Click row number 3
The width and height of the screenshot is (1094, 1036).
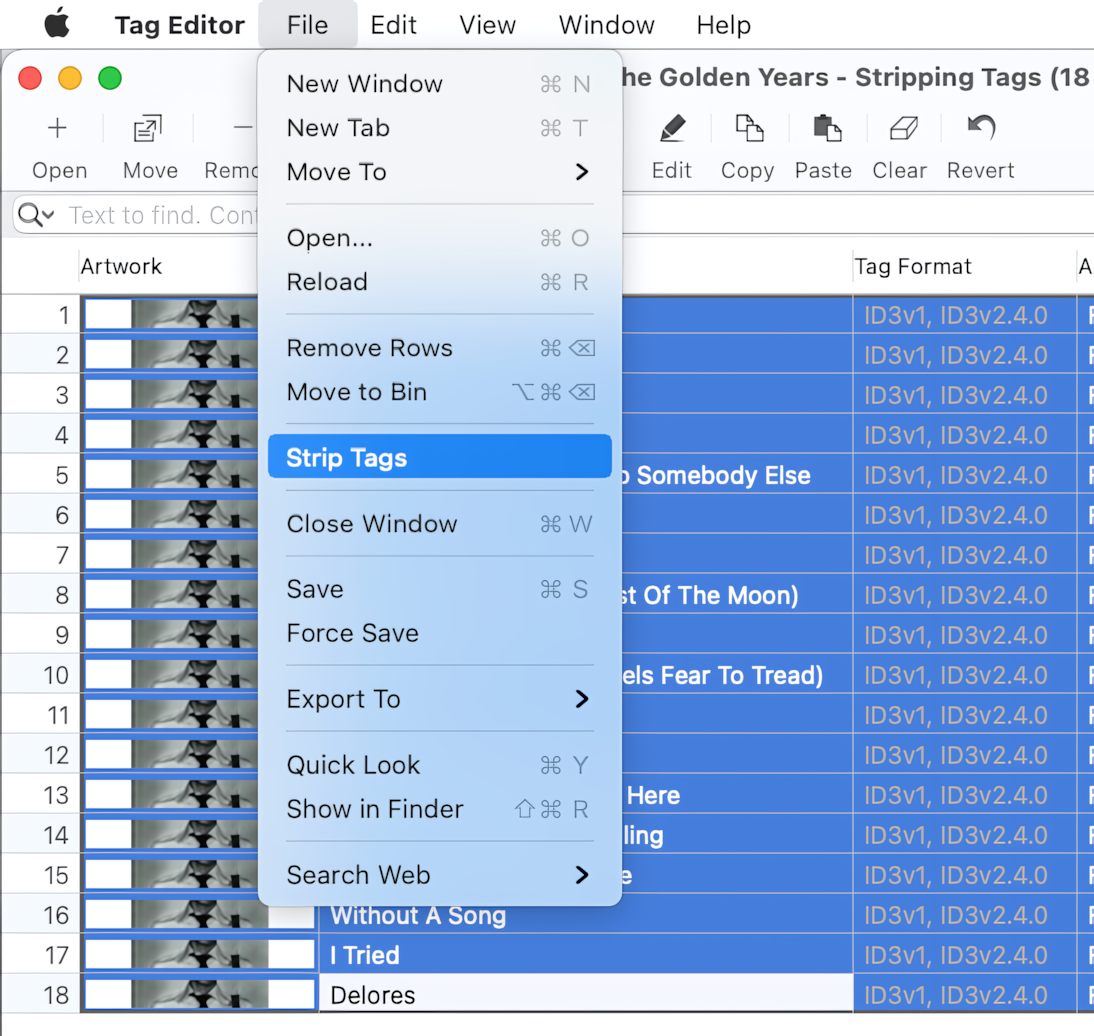(x=61, y=395)
